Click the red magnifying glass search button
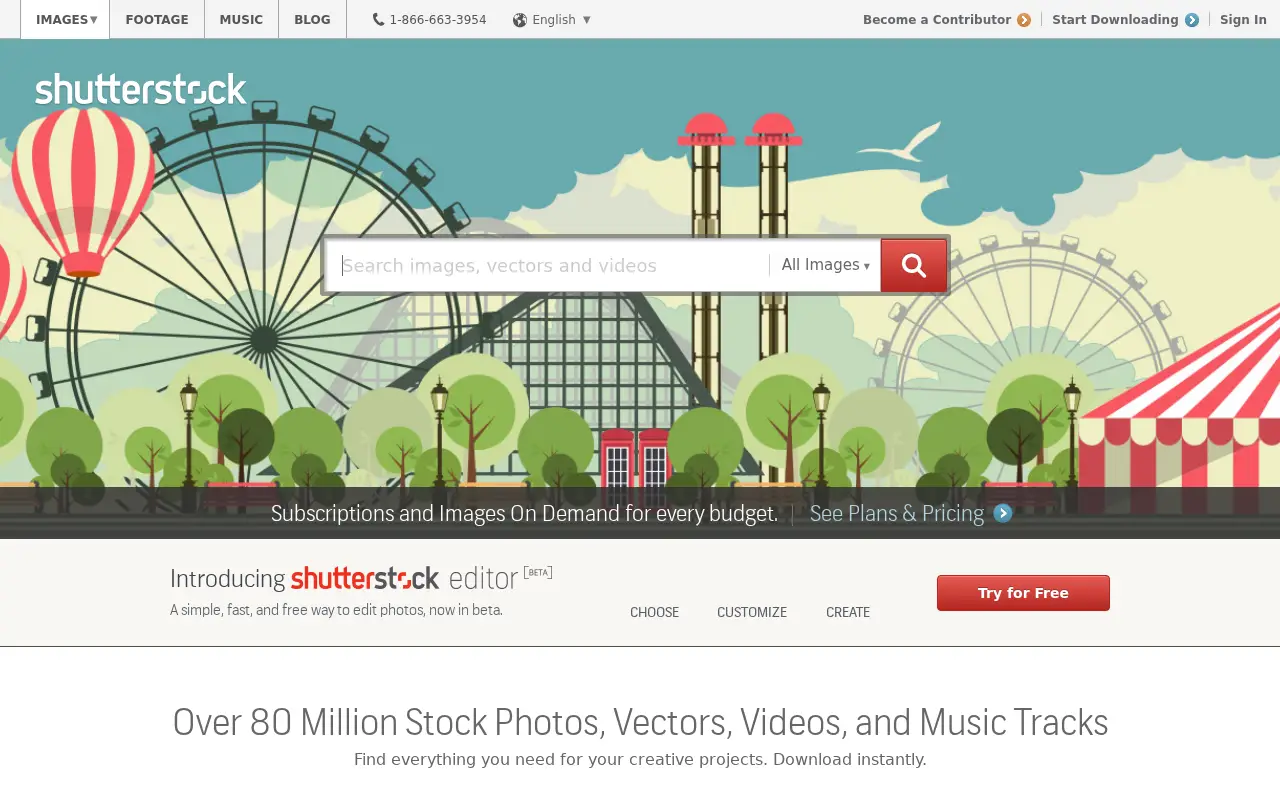The image size is (1280, 800). point(913,265)
